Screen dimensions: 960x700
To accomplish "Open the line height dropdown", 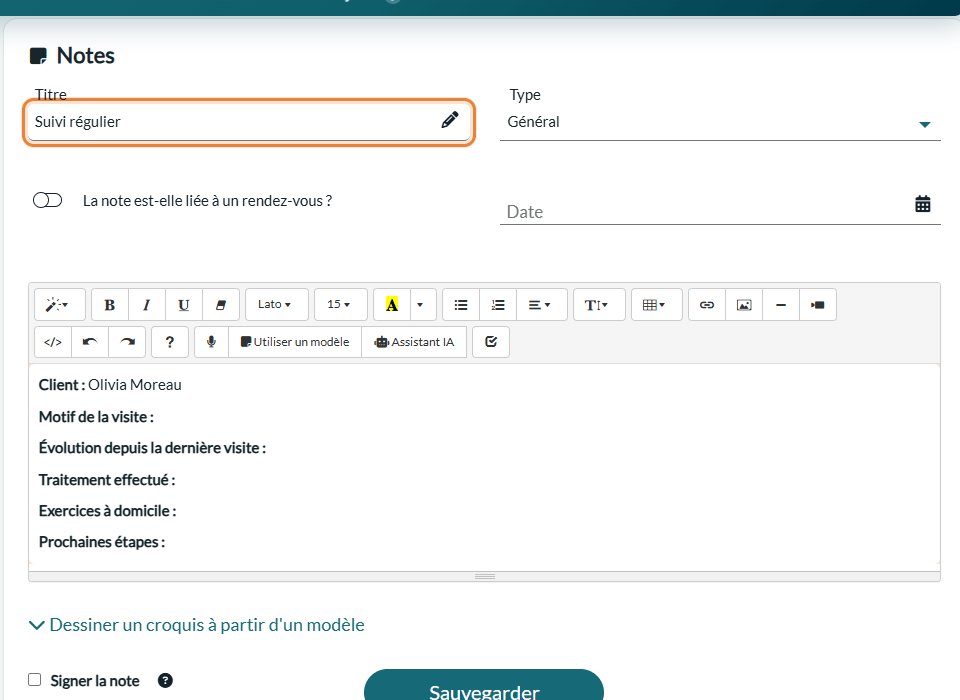I will click(599, 305).
